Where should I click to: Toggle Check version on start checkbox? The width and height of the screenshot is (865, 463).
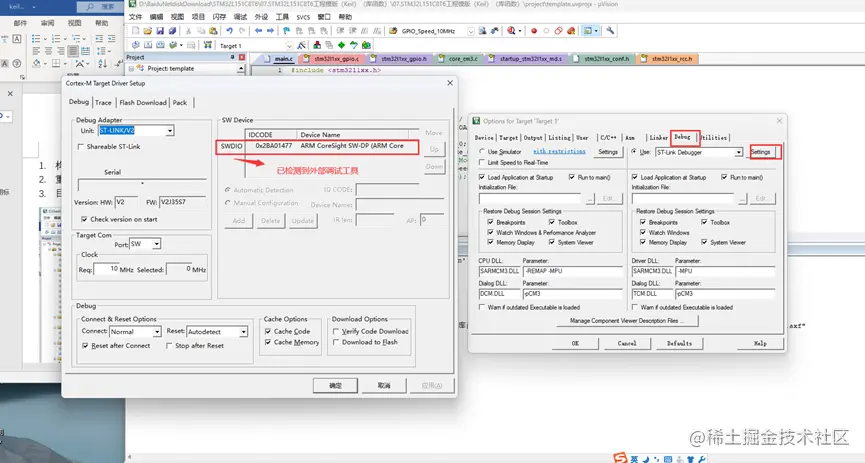coord(84,219)
